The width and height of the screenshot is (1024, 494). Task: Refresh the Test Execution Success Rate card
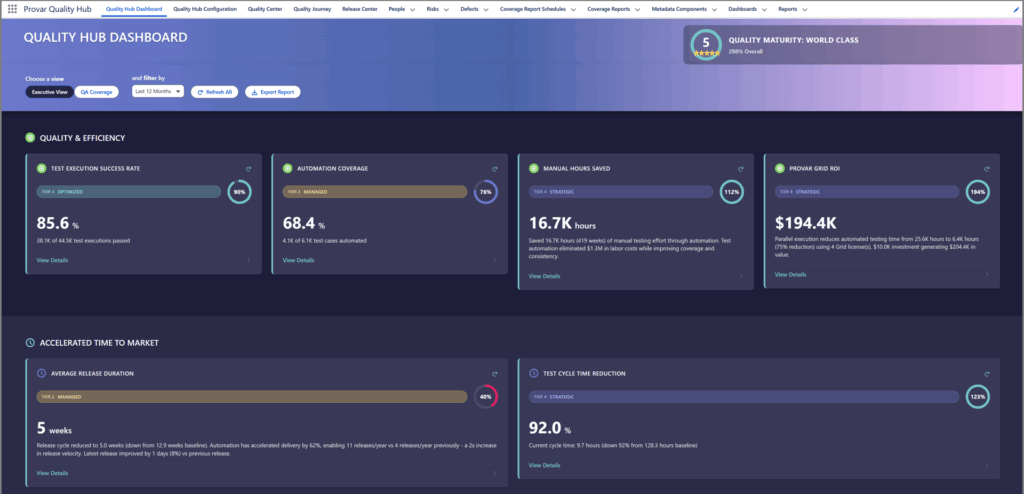pyautogui.click(x=247, y=168)
